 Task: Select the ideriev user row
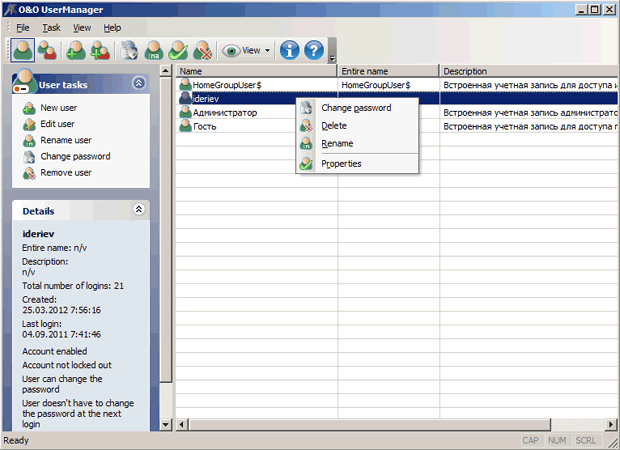397,98
